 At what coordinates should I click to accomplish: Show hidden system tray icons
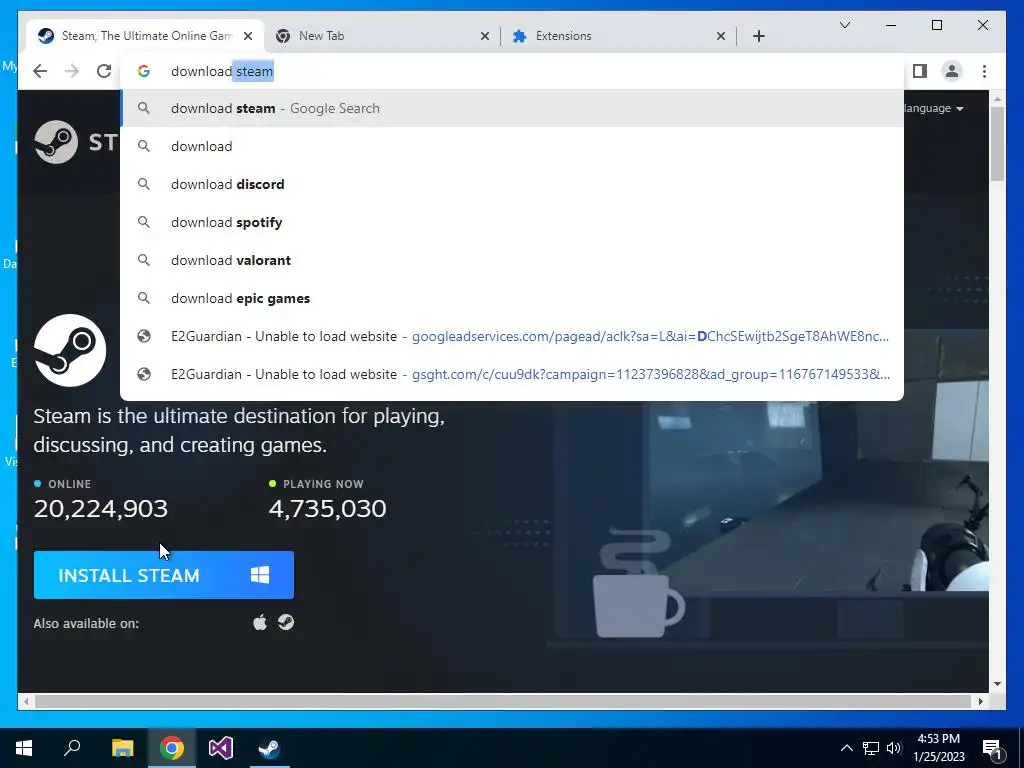click(846, 748)
